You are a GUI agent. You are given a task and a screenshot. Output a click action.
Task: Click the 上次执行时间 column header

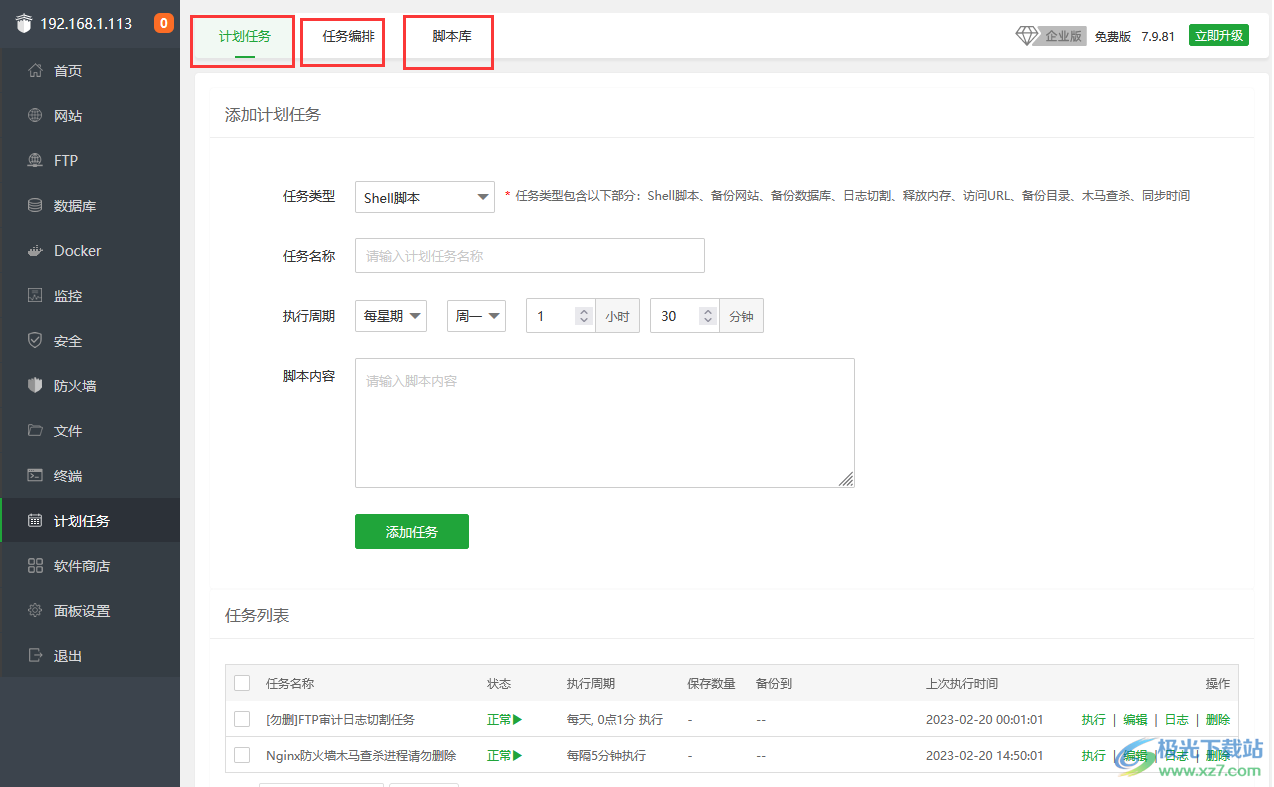coord(962,684)
